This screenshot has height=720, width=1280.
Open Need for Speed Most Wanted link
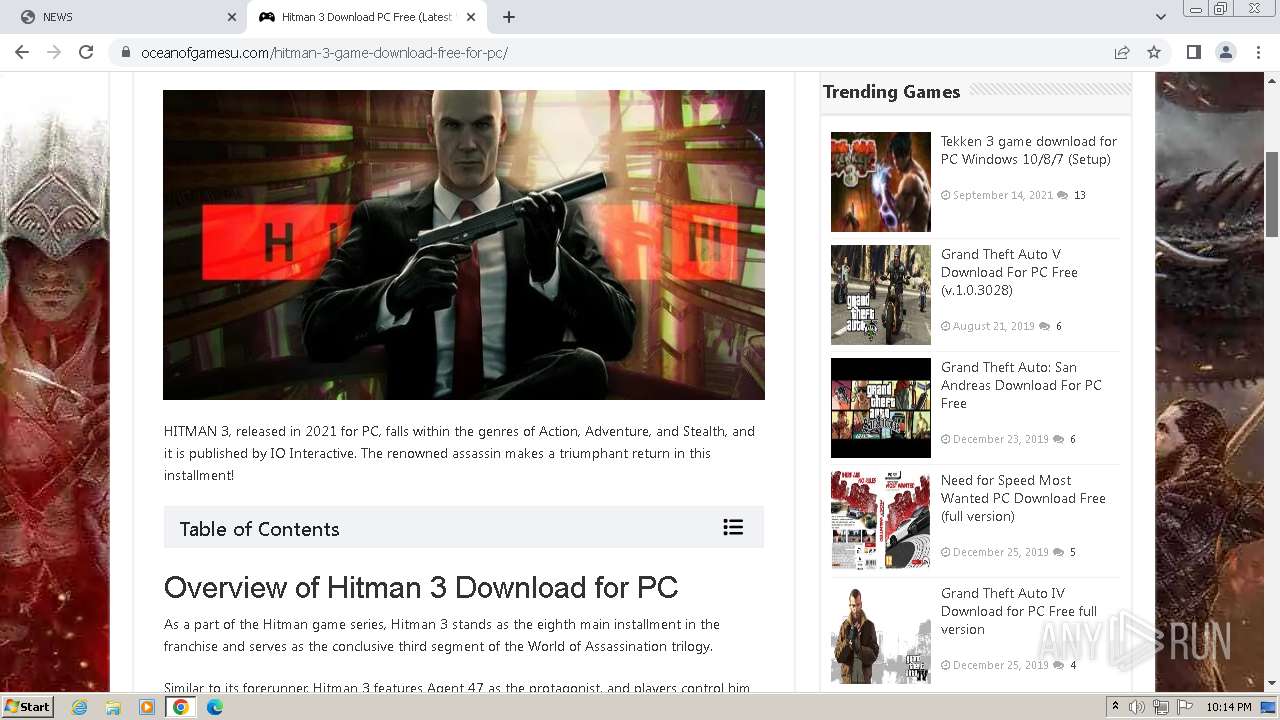click(x=1023, y=498)
